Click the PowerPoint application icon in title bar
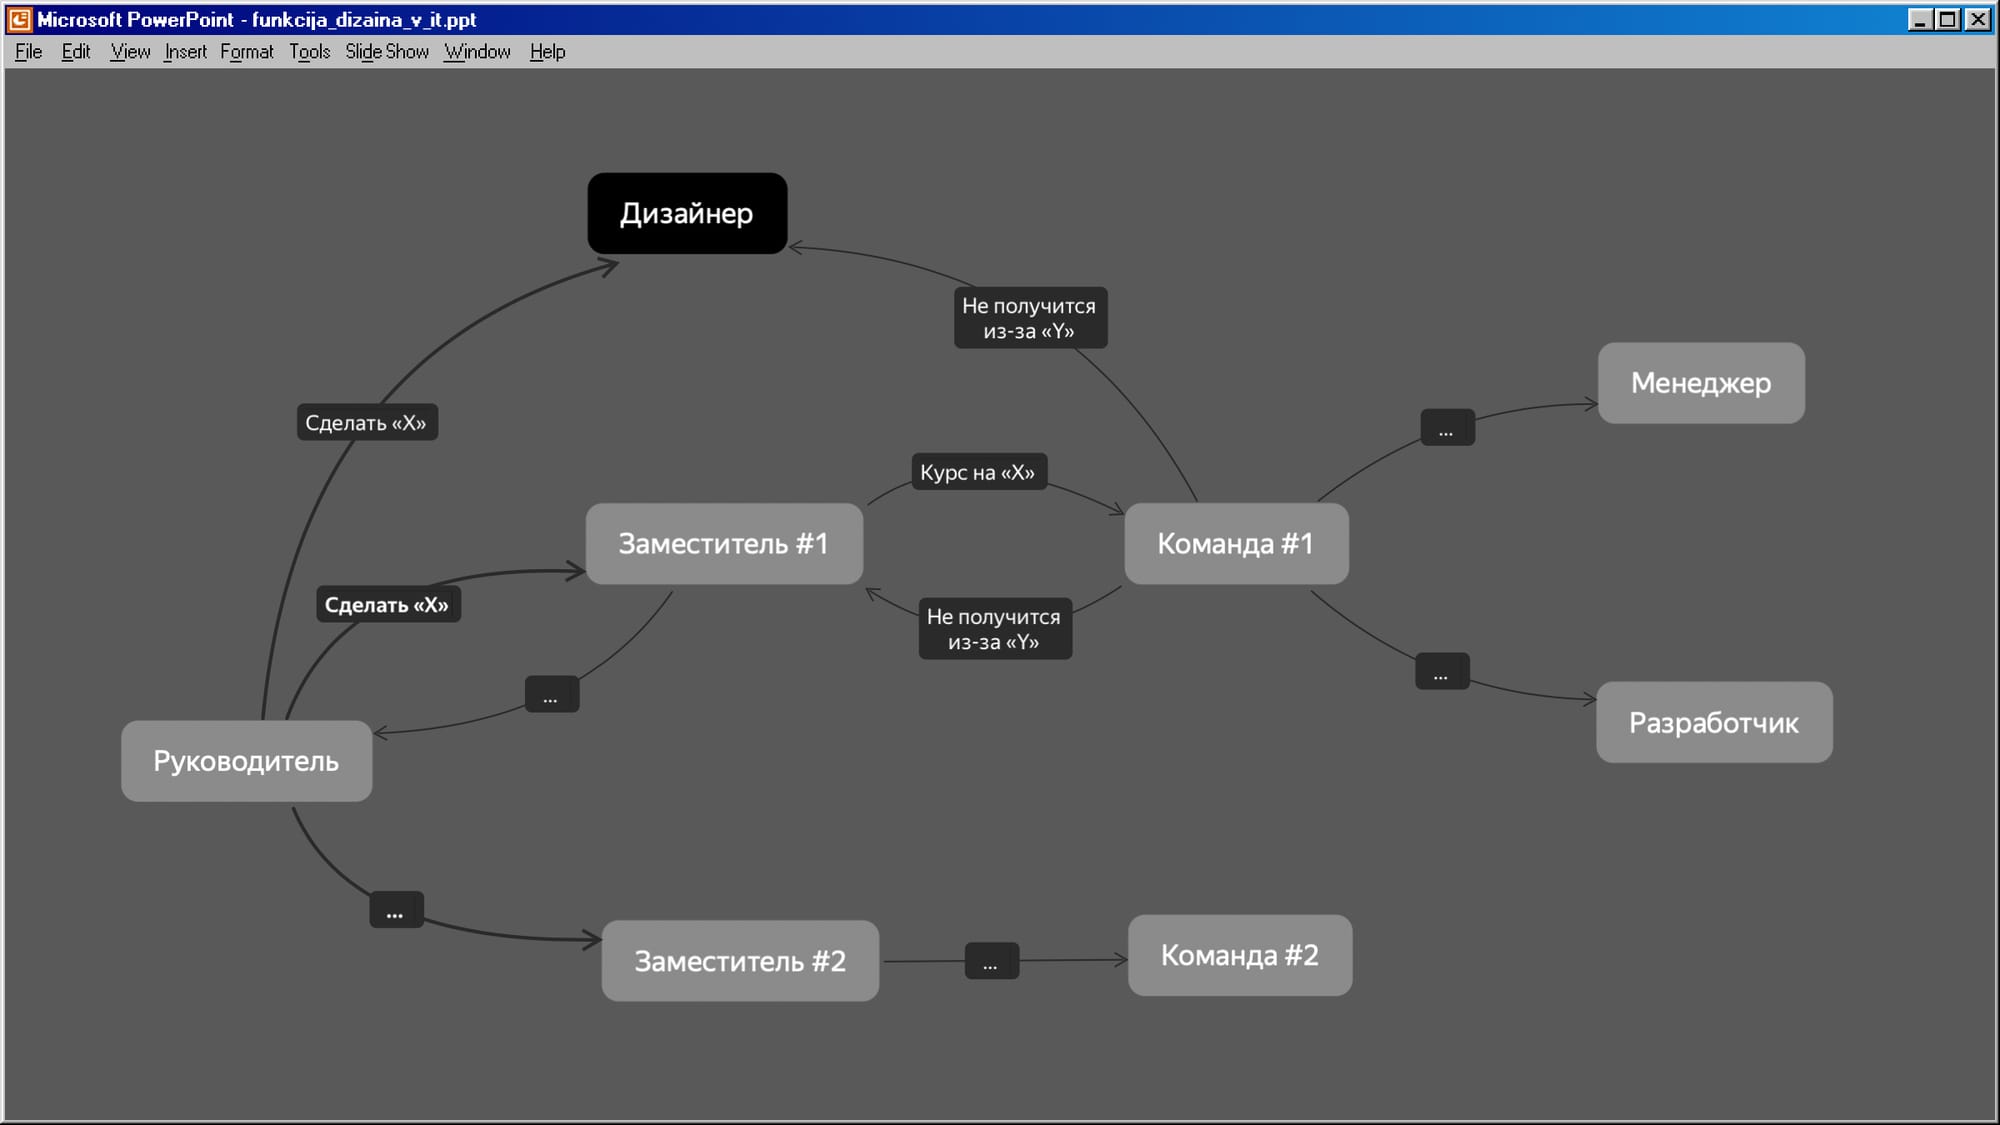Viewport: 2000px width, 1125px height. point(19,19)
